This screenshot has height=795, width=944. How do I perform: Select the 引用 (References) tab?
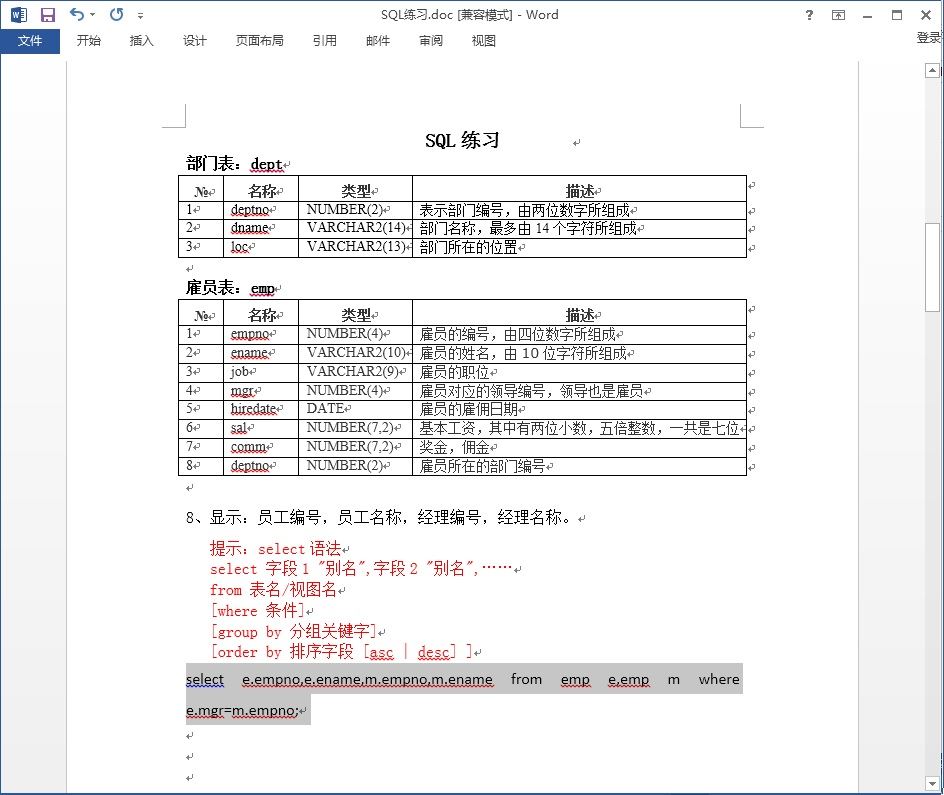click(324, 40)
